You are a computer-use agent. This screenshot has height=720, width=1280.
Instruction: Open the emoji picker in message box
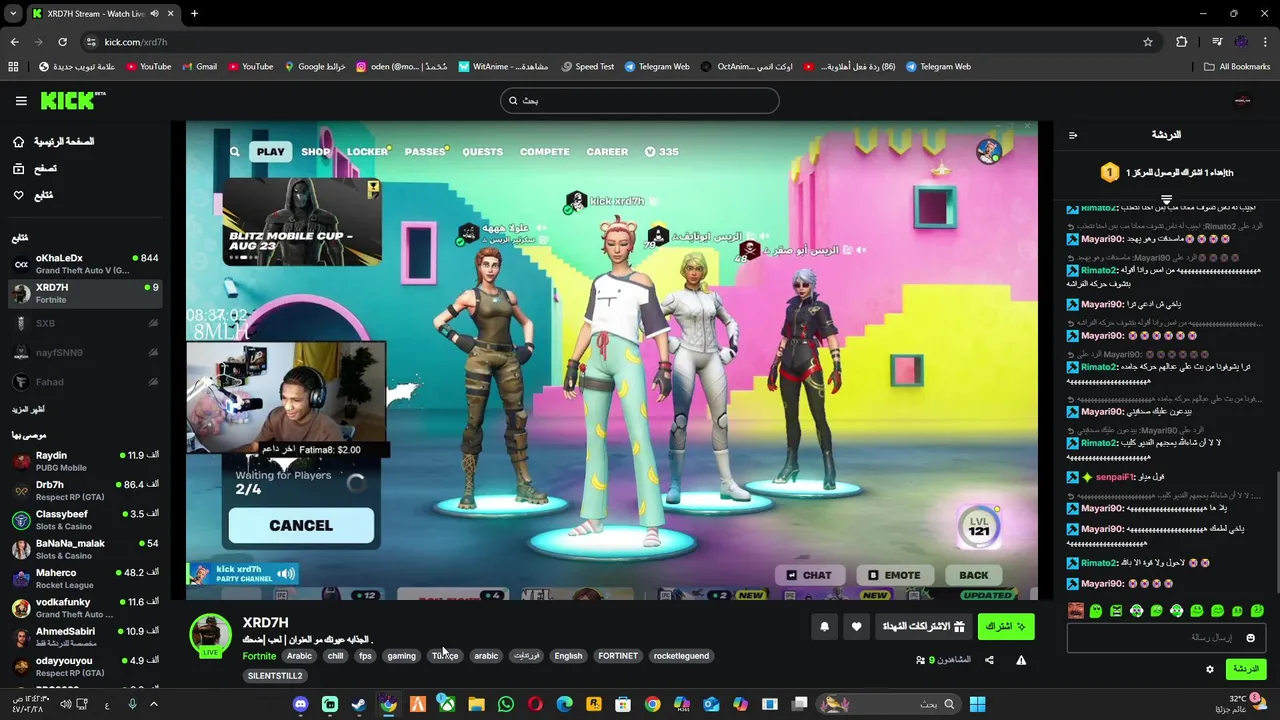click(1250, 638)
